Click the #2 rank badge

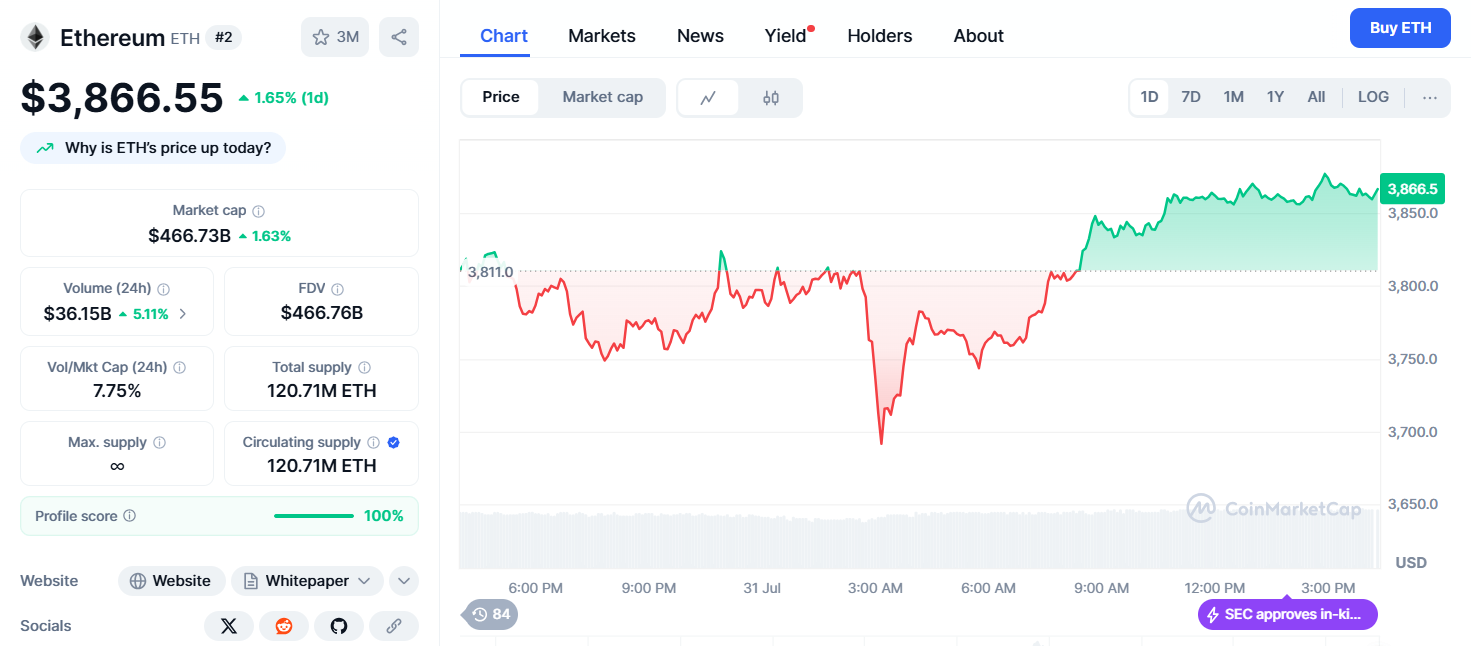pos(223,38)
